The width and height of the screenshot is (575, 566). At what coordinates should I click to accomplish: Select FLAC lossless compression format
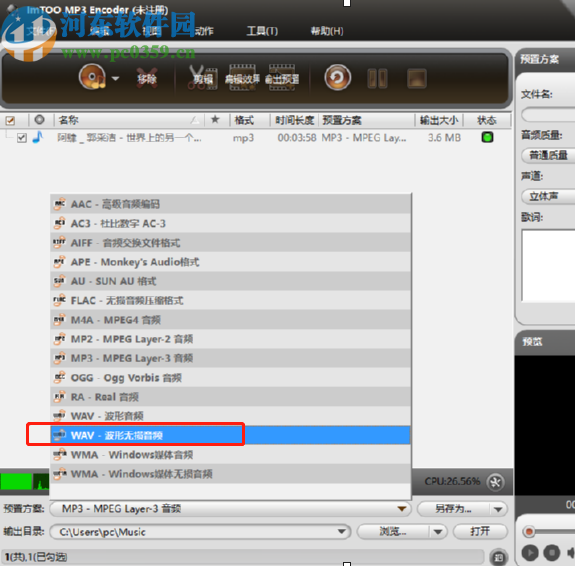230,300
